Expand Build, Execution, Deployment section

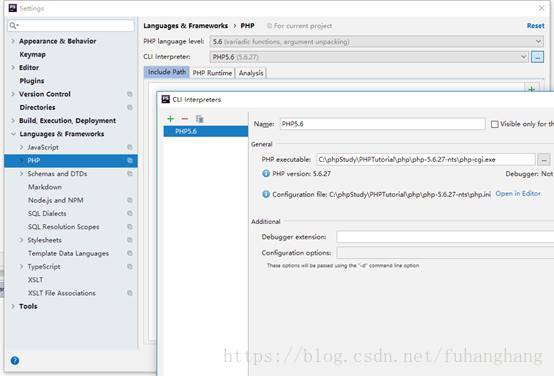tap(13, 121)
